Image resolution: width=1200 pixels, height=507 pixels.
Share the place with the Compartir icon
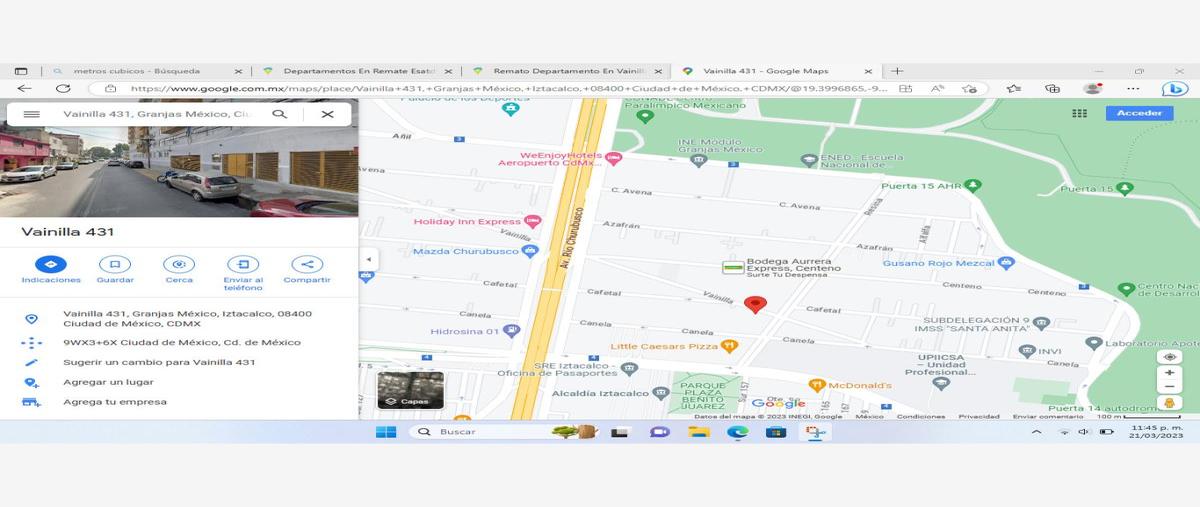307,264
